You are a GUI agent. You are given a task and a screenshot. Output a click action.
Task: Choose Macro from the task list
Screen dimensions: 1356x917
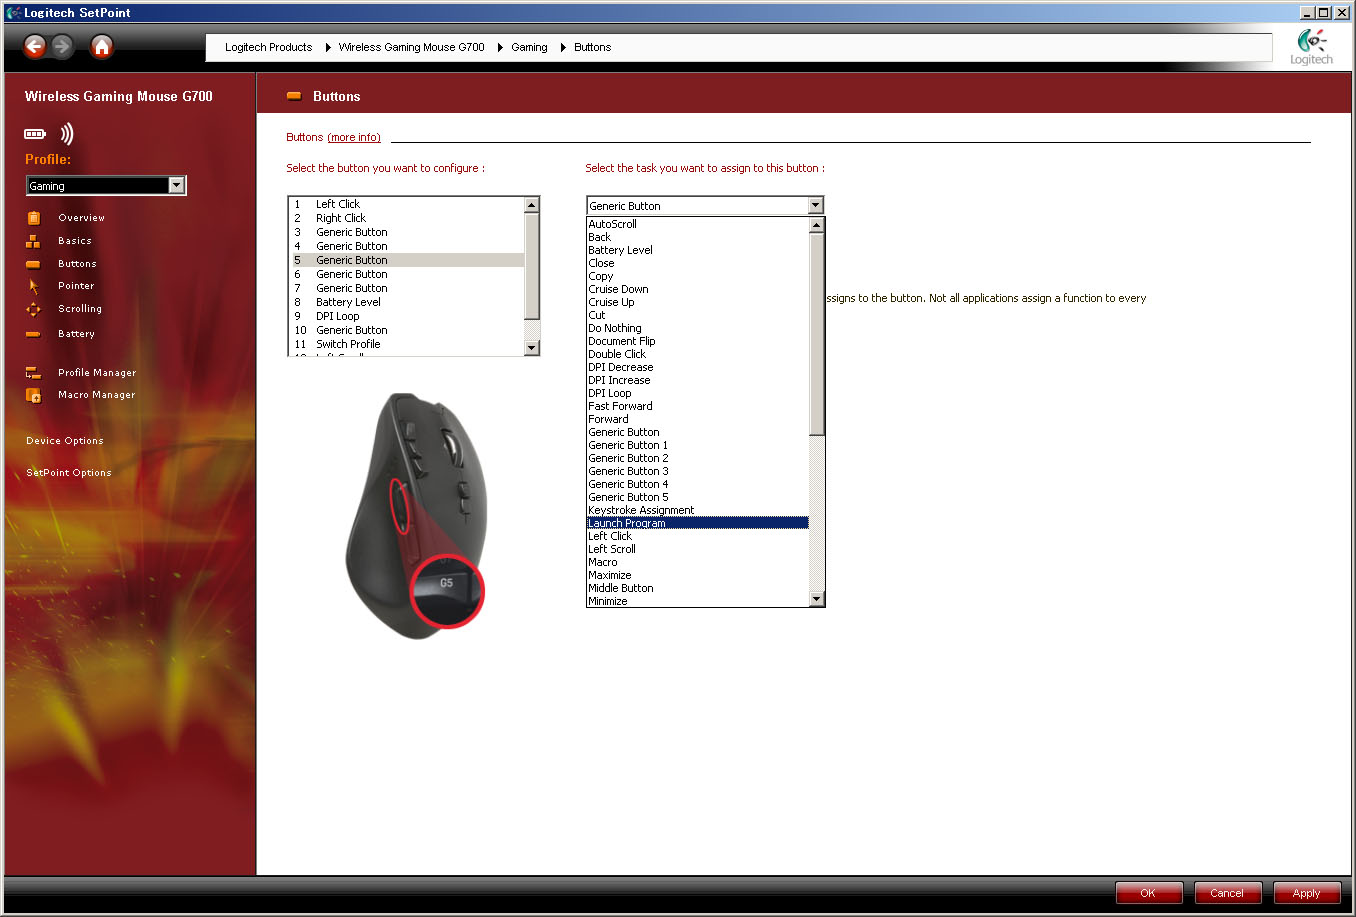[x=698, y=562]
